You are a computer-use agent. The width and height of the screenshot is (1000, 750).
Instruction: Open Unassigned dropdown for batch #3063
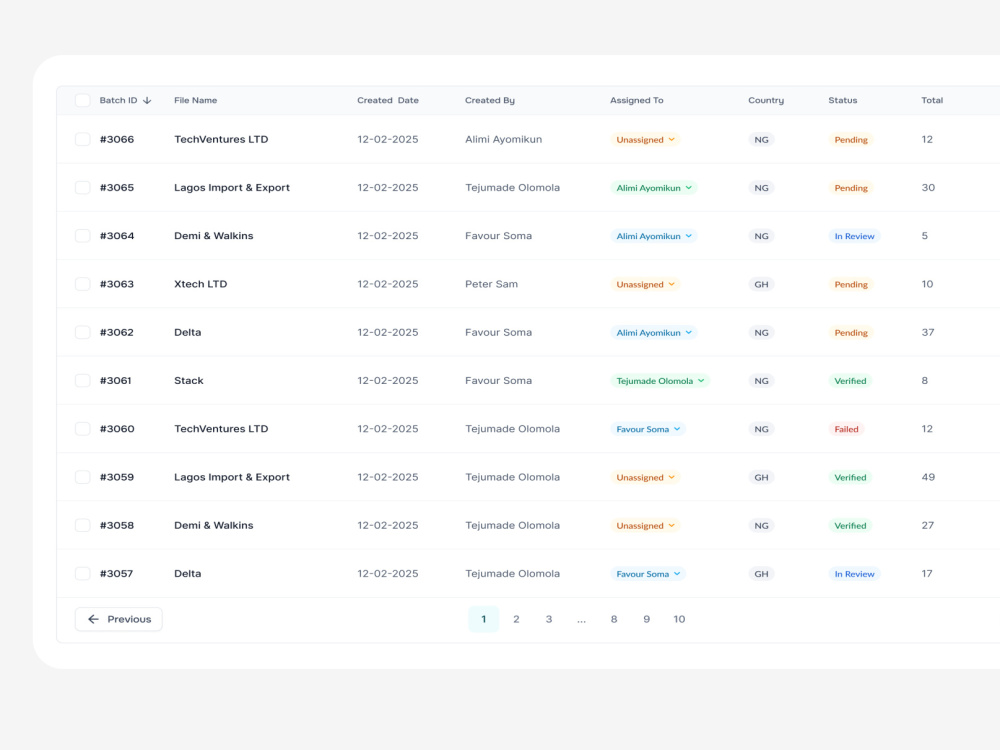coord(645,284)
